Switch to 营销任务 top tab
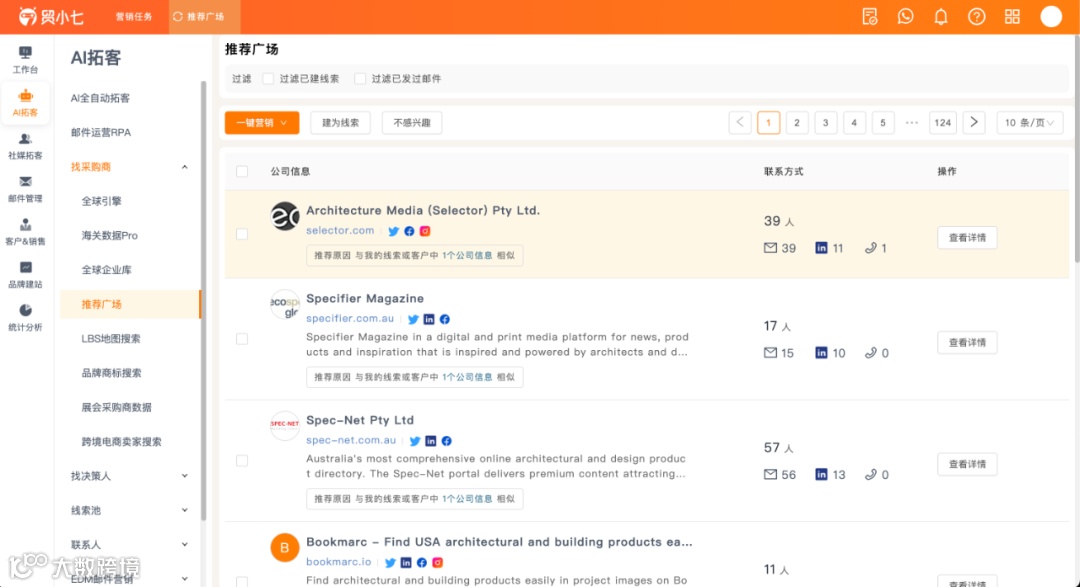This screenshot has height=587, width=1080. pos(134,17)
